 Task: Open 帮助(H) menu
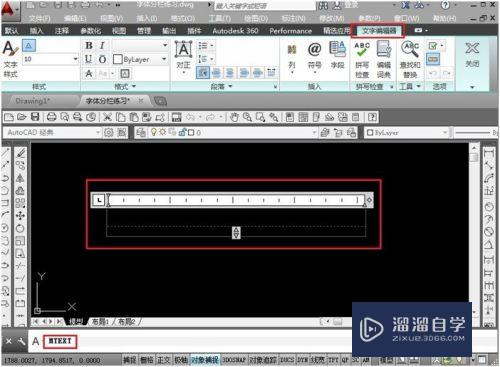click(445, 18)
